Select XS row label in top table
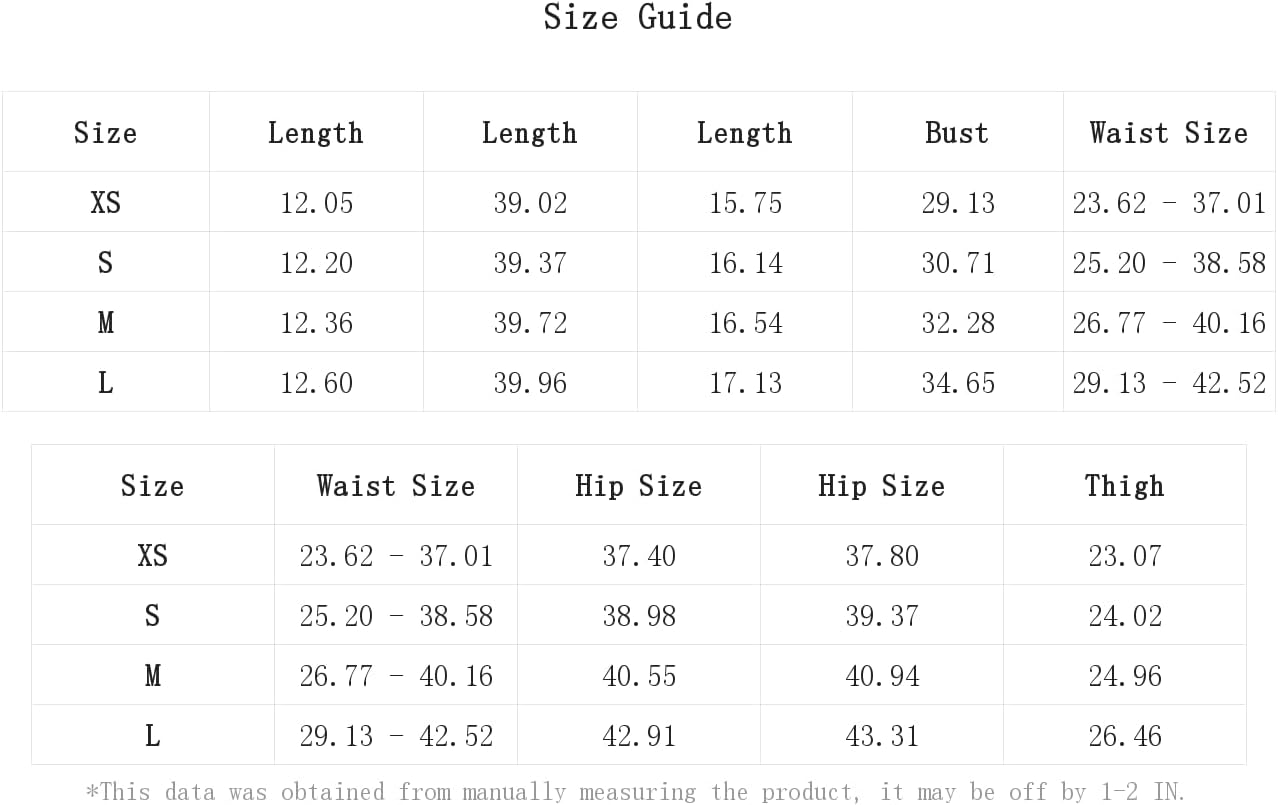Screen dimensions: 1278x805 (106, 202)
